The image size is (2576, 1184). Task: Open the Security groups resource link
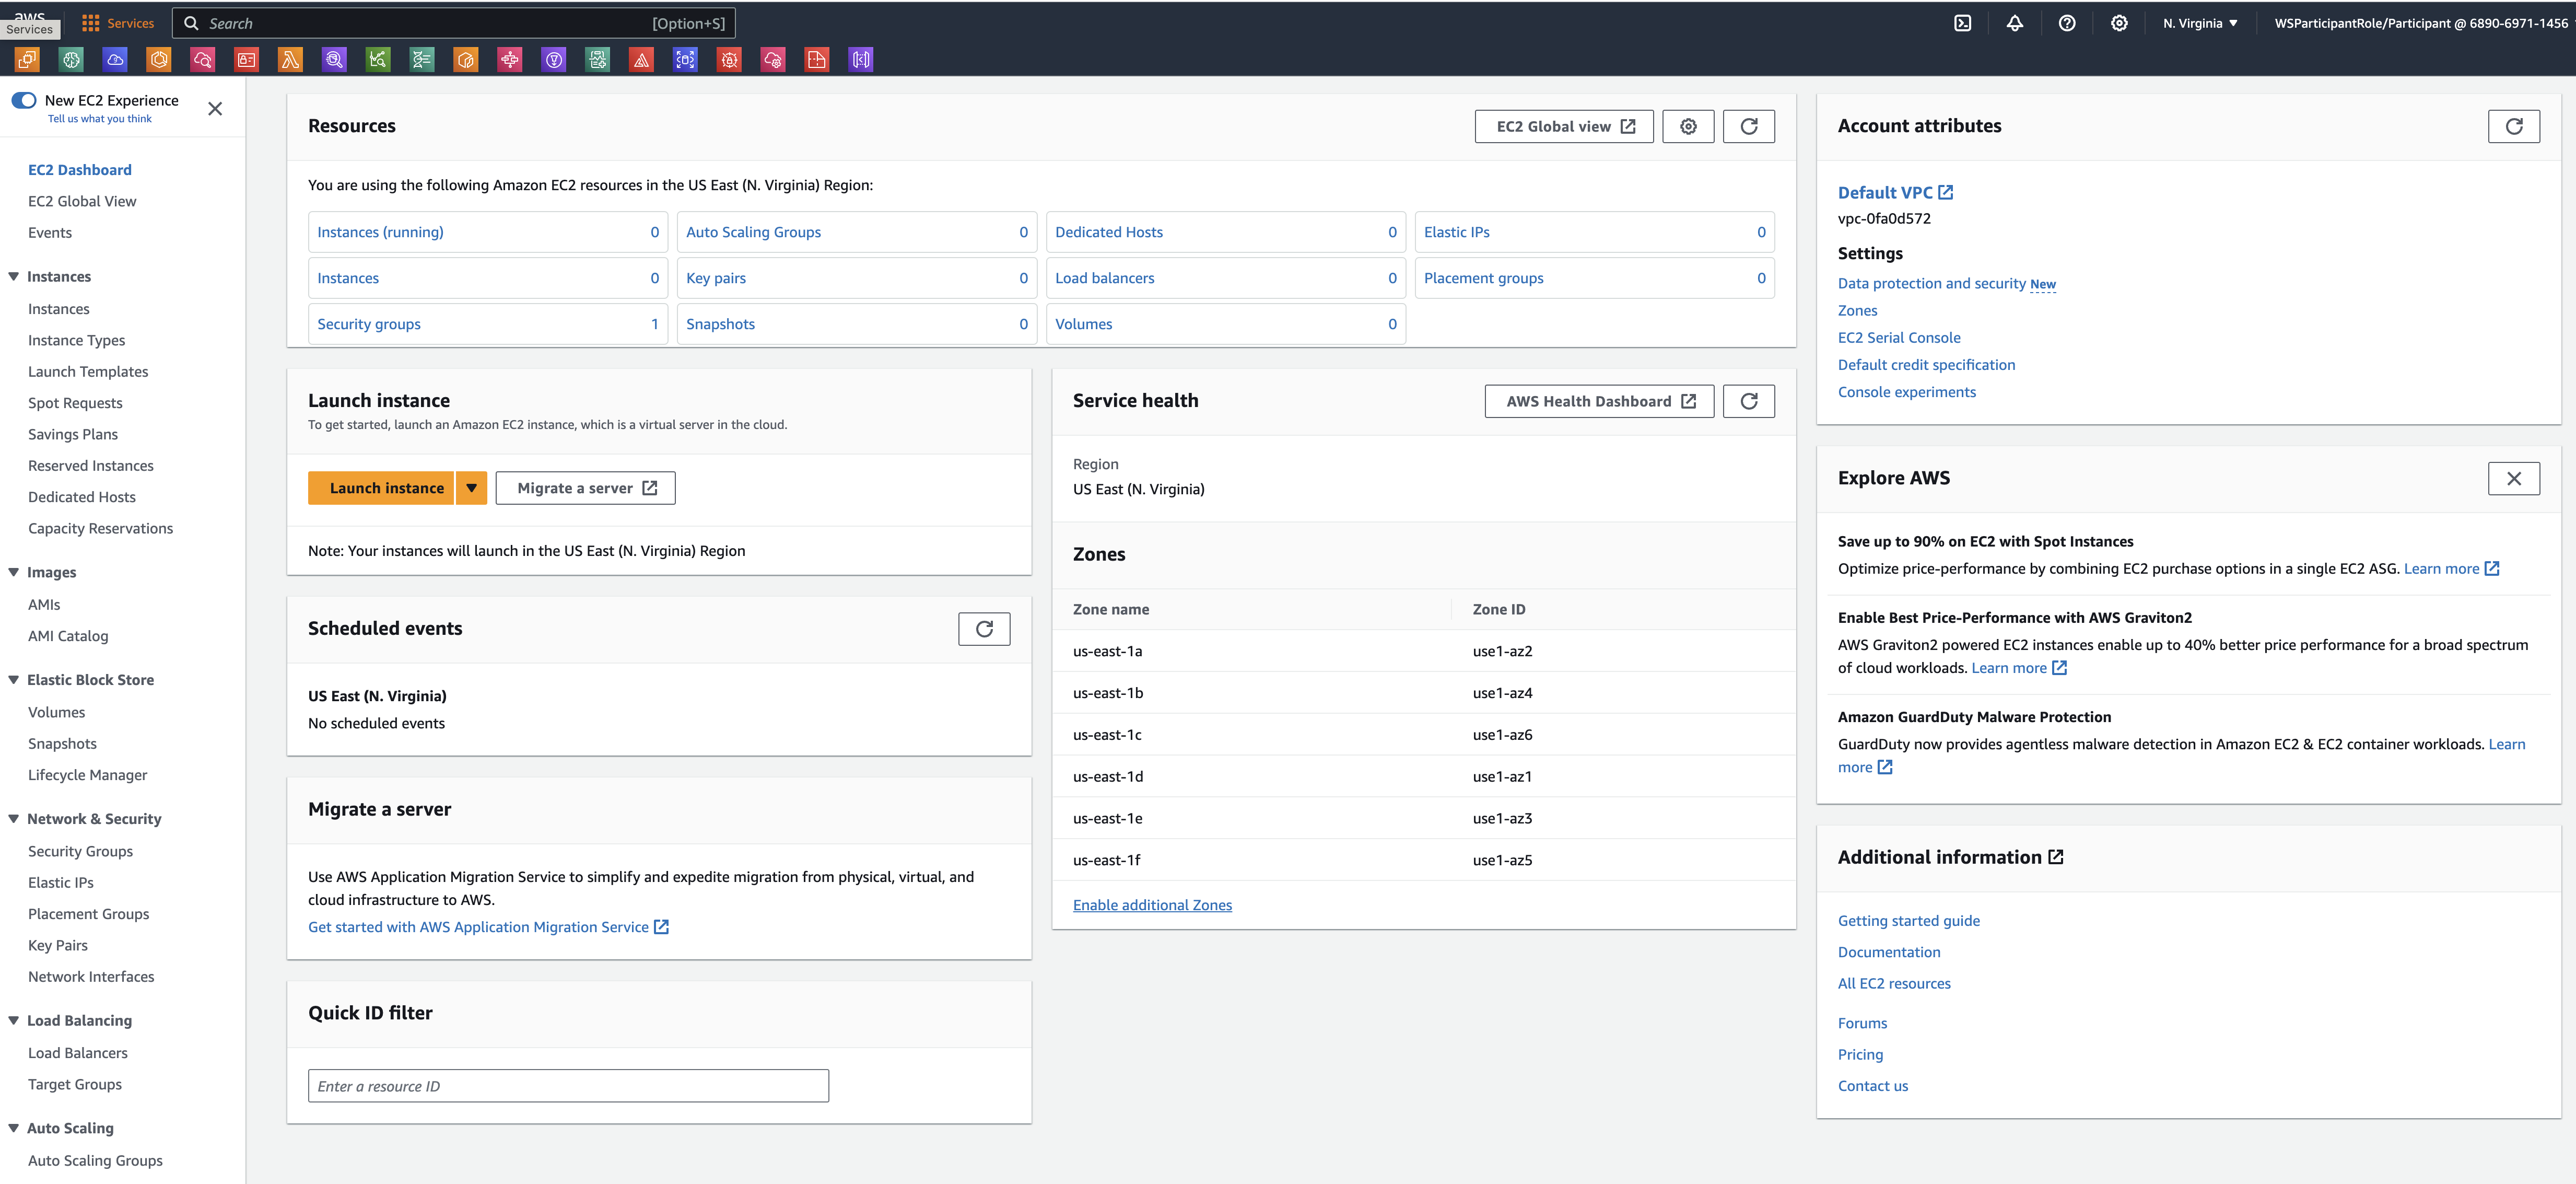369,324
